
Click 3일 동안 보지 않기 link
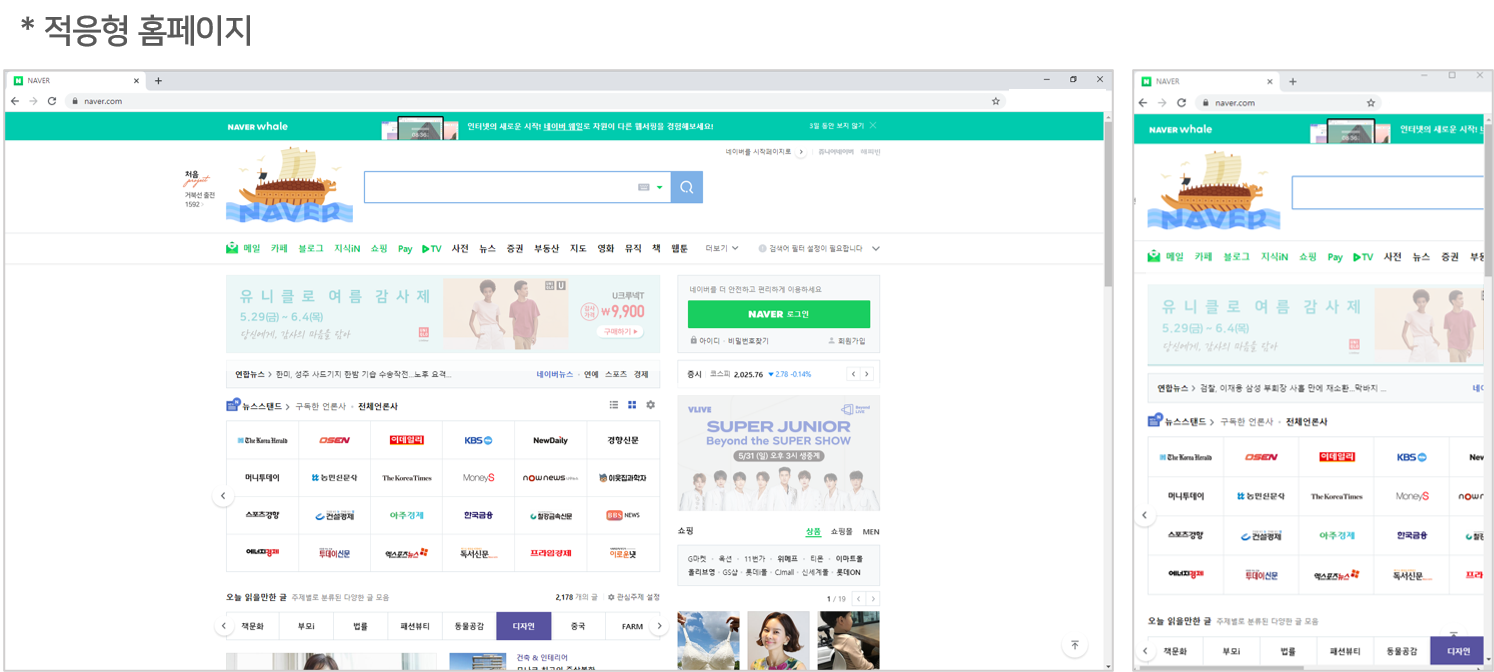[x=836, y=126]
